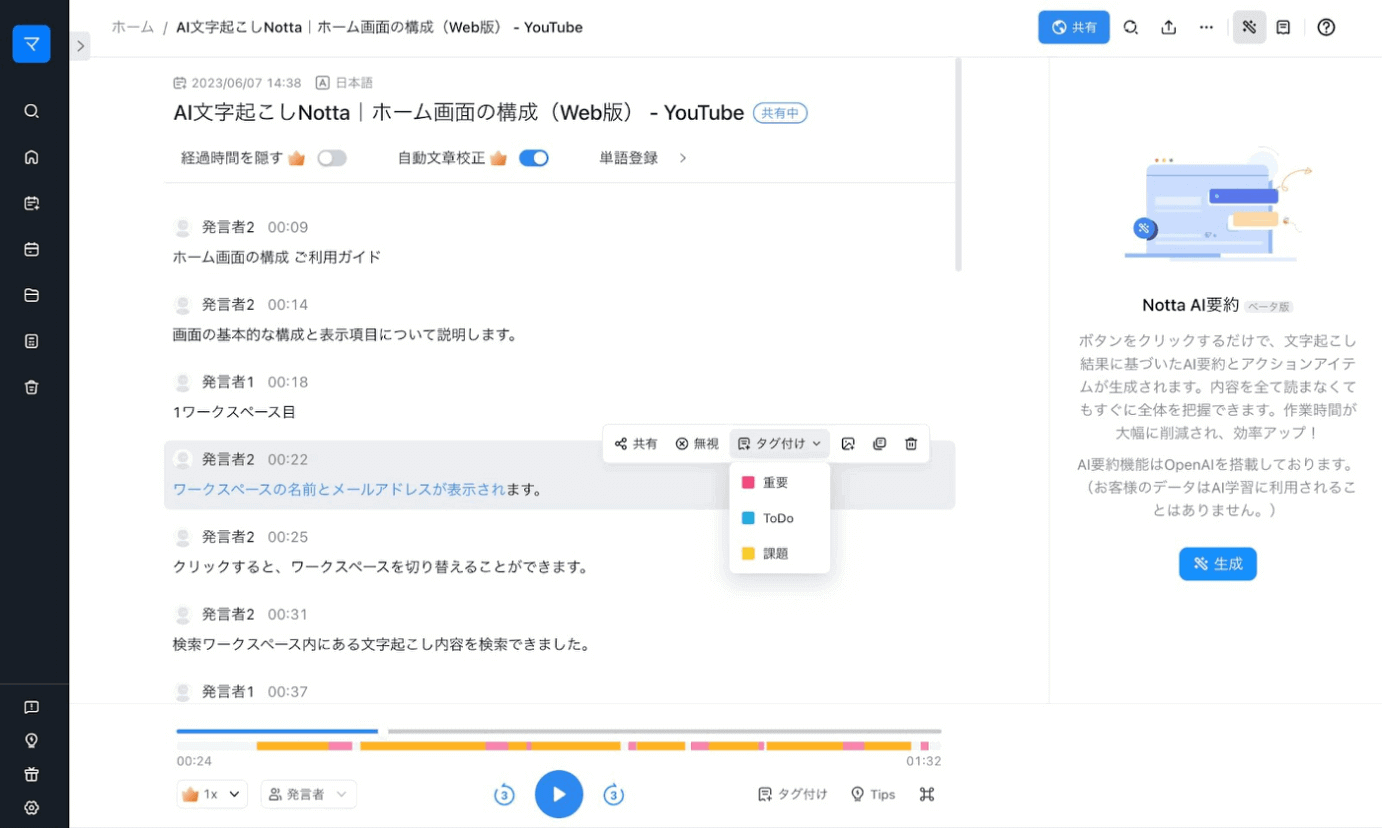The height and width of the screenshot is (828, 1382).
Task: Open the 発言者 filter dropdown
Action: [x=309, y=794]
